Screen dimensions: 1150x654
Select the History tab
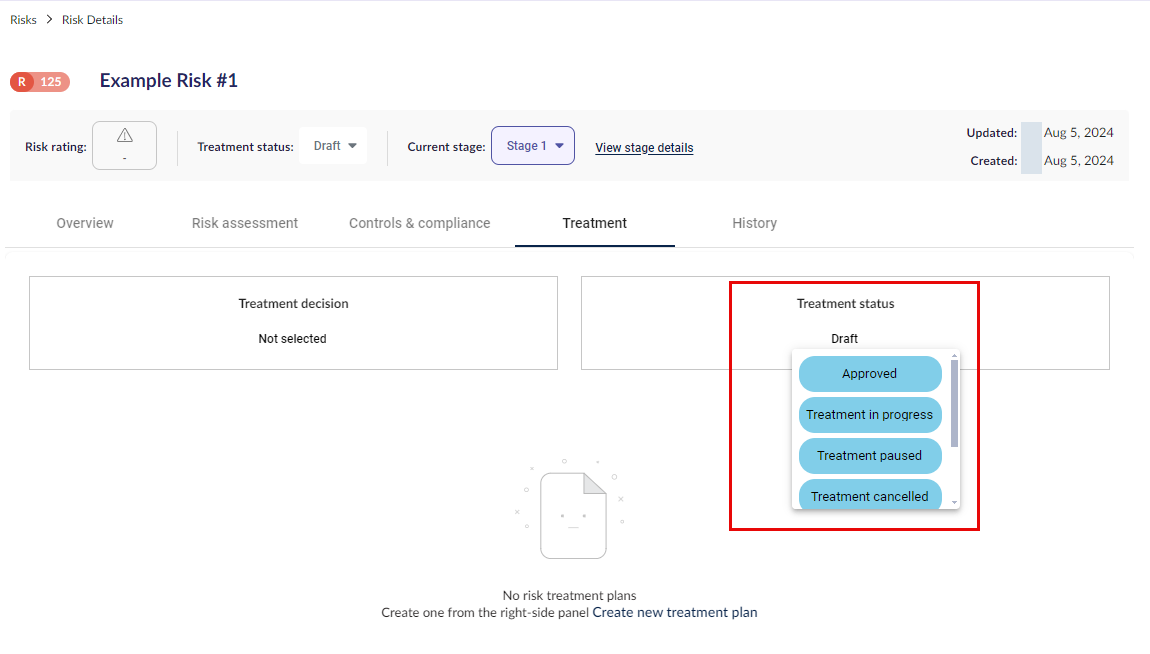tap(755, 223)
